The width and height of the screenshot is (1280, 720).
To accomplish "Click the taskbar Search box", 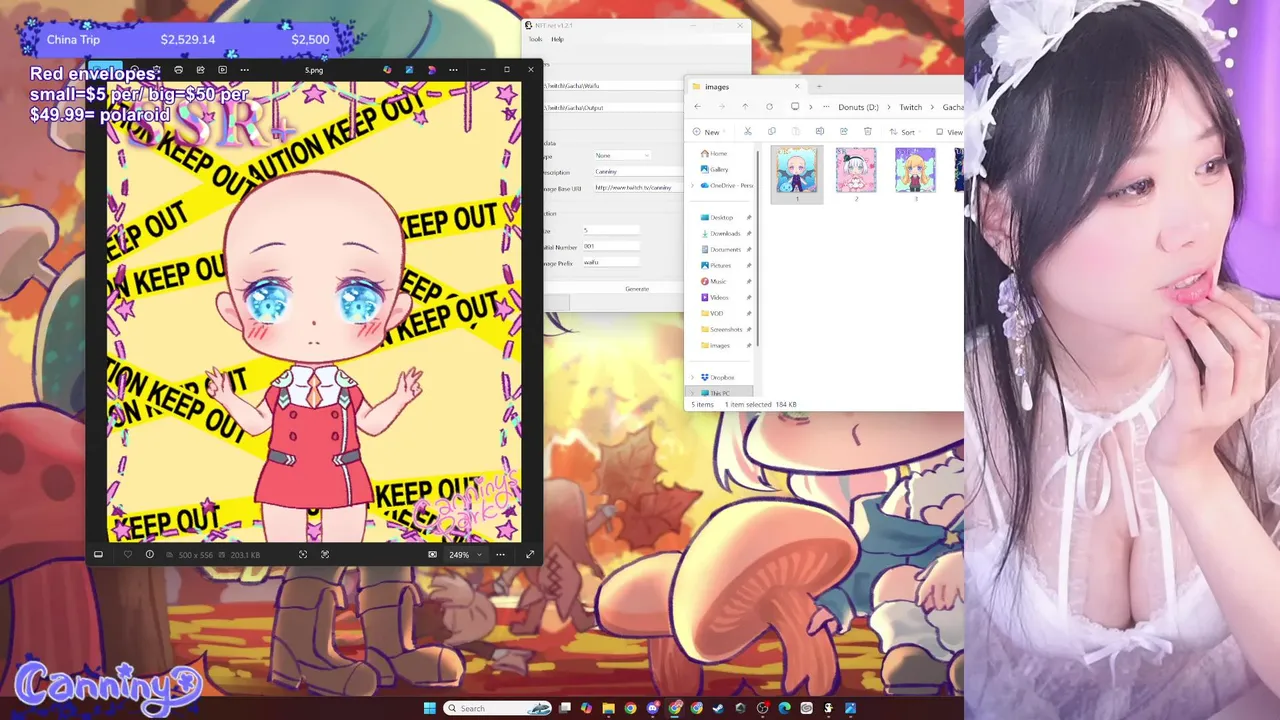I will [x=498, y=708].
